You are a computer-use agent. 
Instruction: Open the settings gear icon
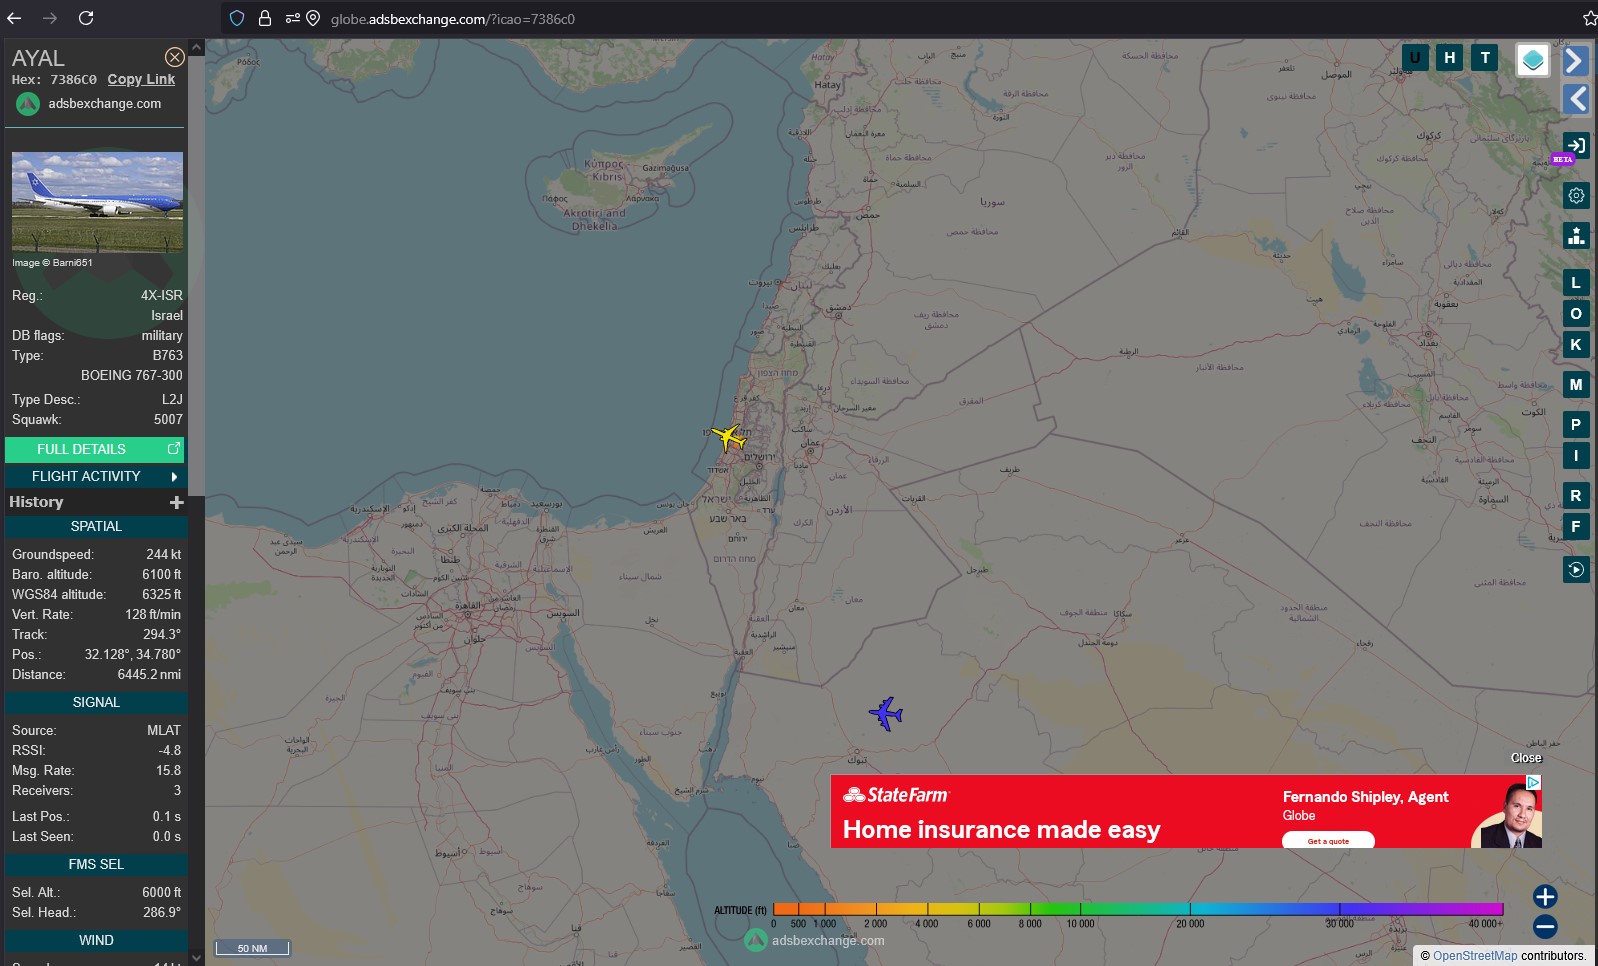coord(1576,195)
